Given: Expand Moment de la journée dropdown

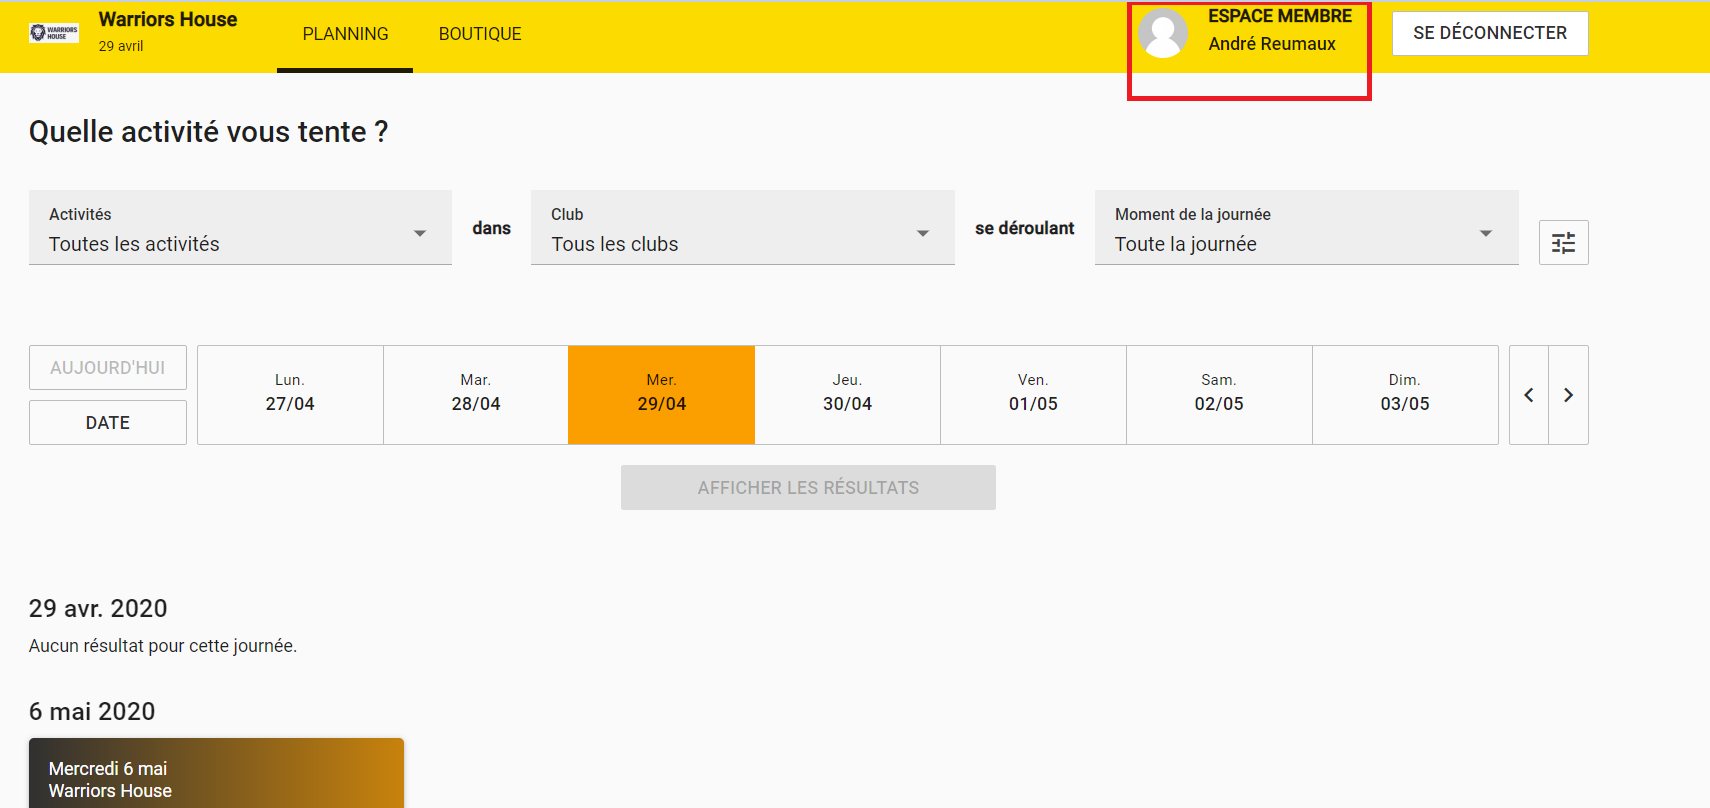Looking at the screenshot, I should click(x=1306, y=228).
